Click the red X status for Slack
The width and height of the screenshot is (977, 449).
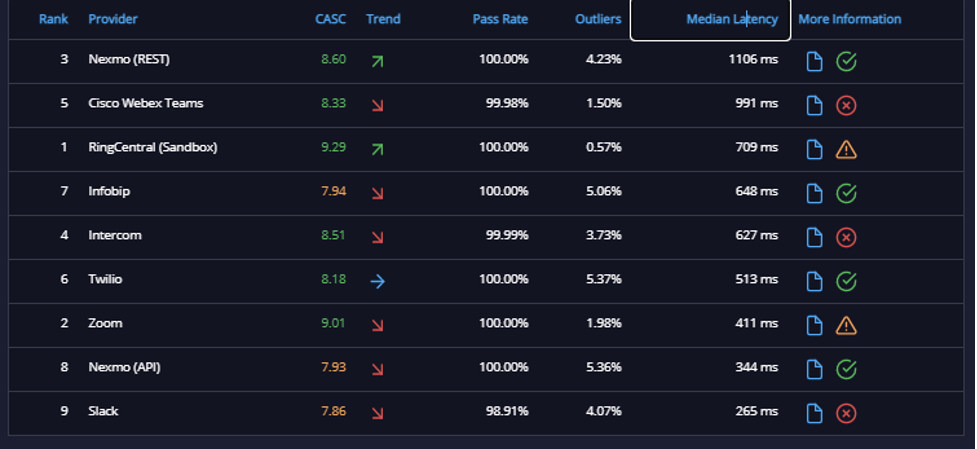coord(846,414)
